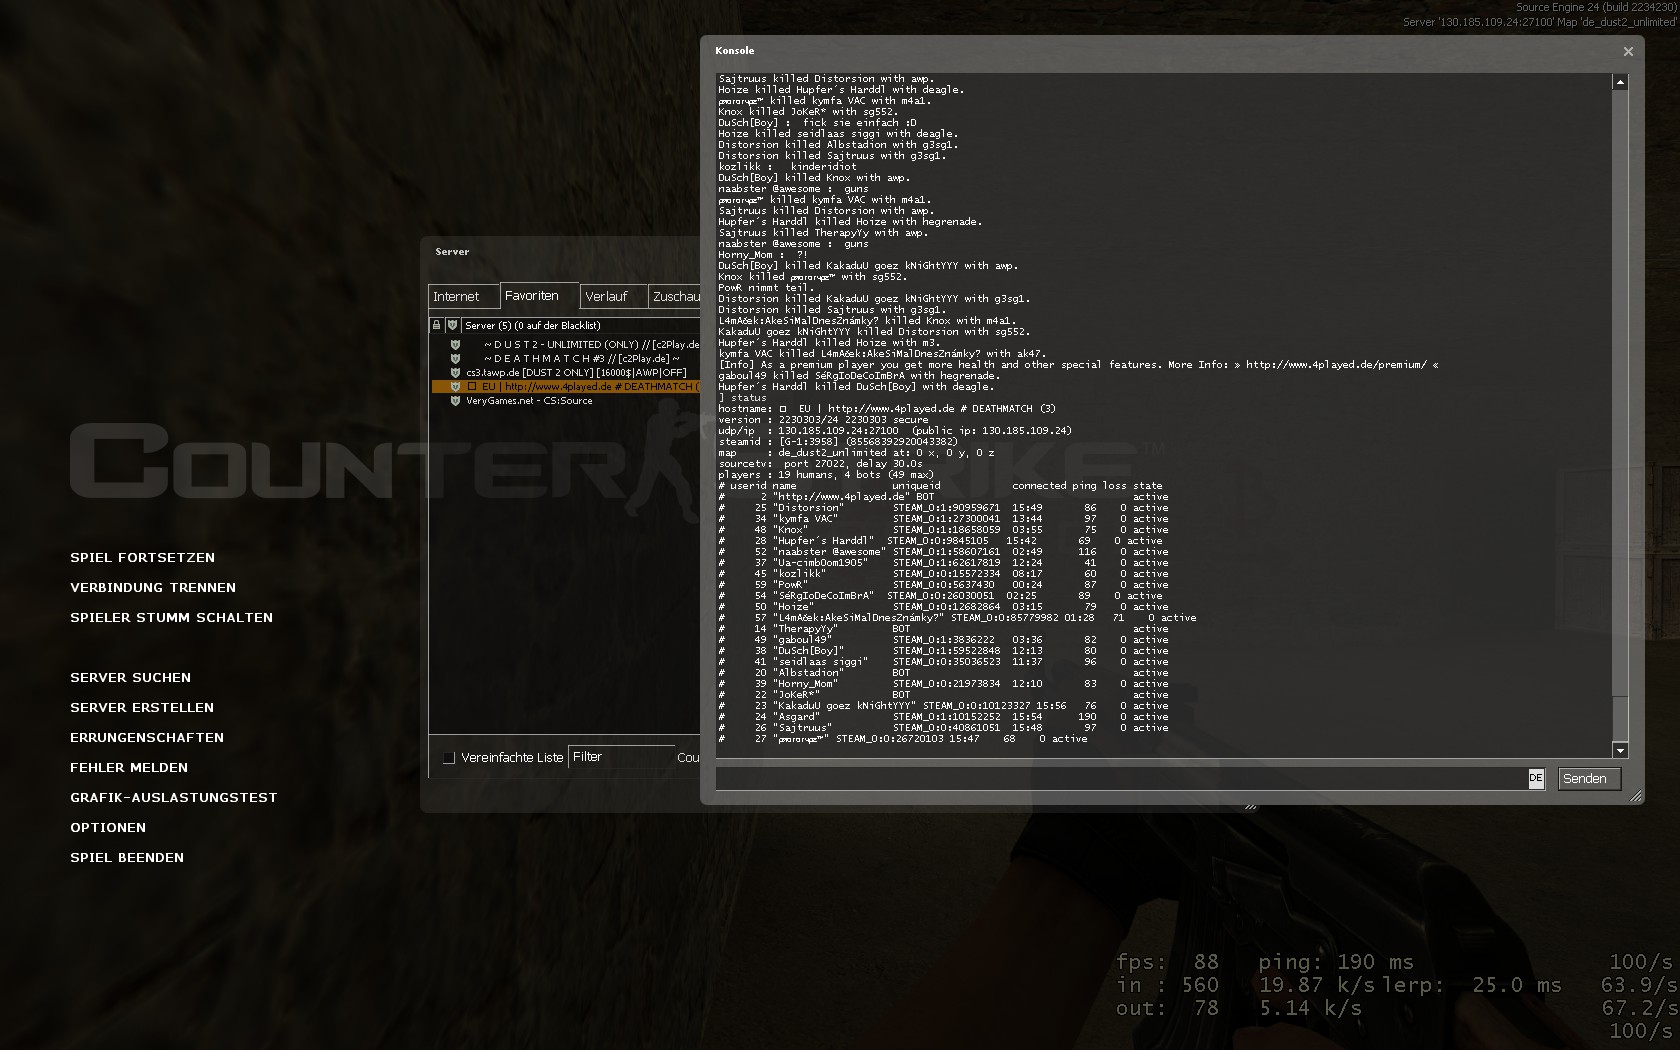Sort servers by password lock column icon
Image resolution: width=1680 pixels, height=1050 pixels.
pos(436,325)
